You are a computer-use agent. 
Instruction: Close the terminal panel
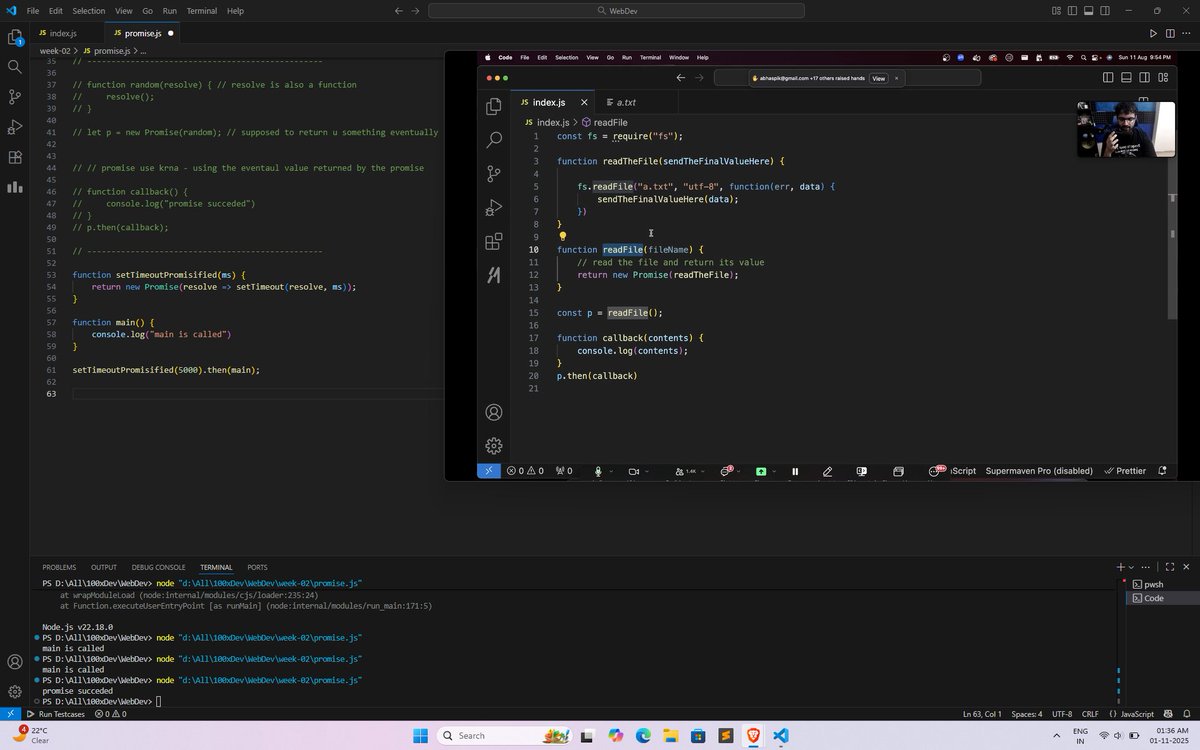pyautogui.click(x=1187, y=567)
